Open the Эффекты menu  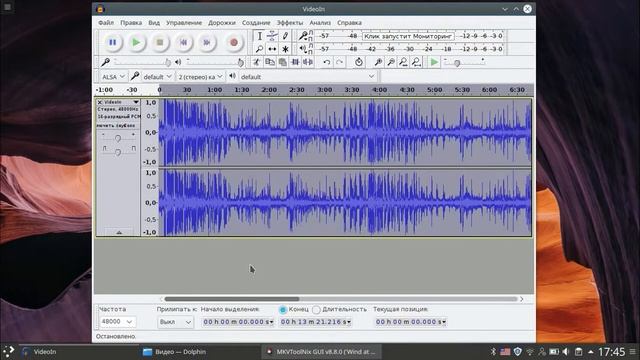290,23
